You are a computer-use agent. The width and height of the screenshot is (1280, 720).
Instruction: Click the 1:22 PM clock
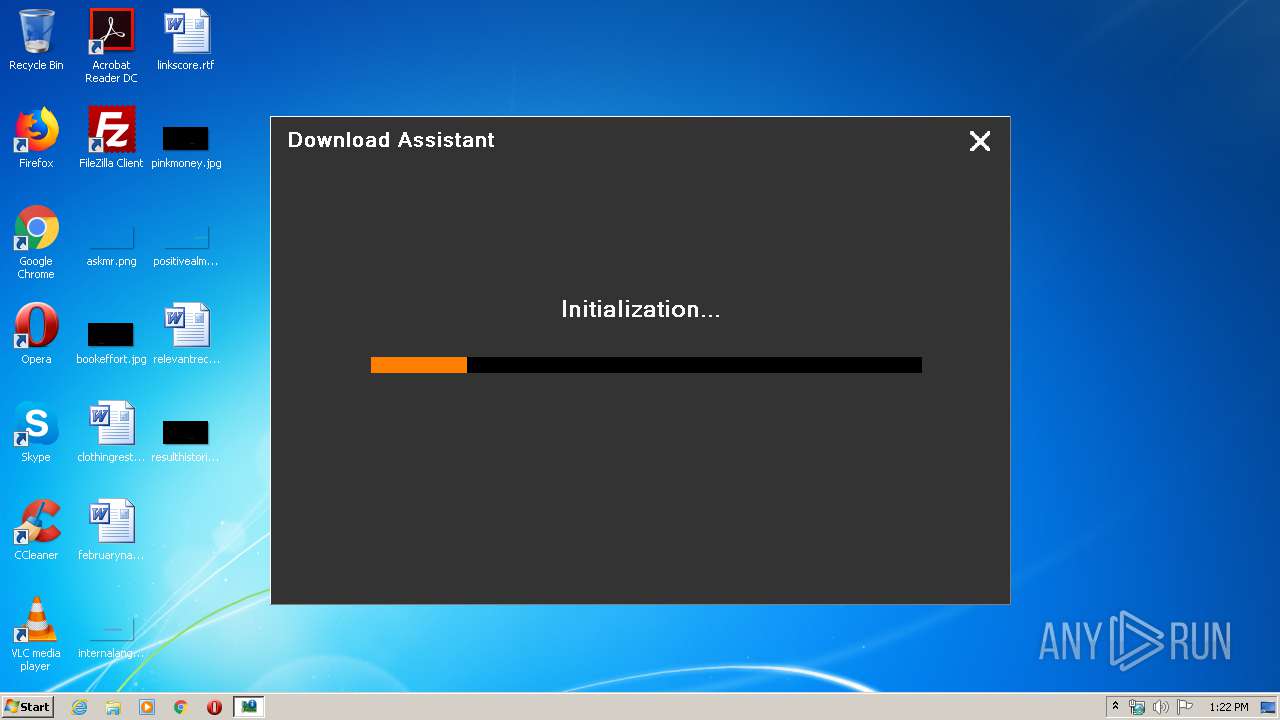(1229, 707)
